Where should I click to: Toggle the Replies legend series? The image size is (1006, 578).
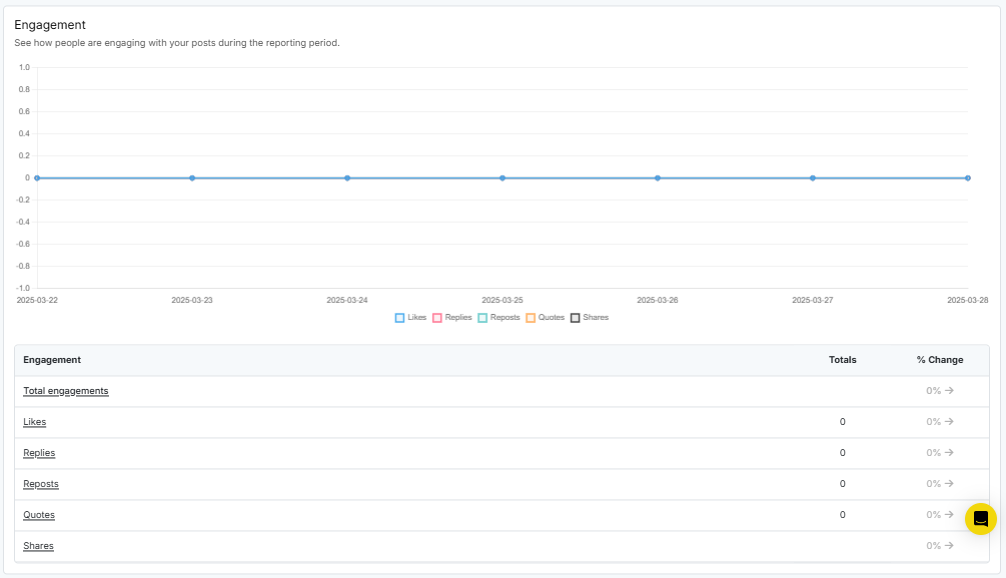point(452,318)
